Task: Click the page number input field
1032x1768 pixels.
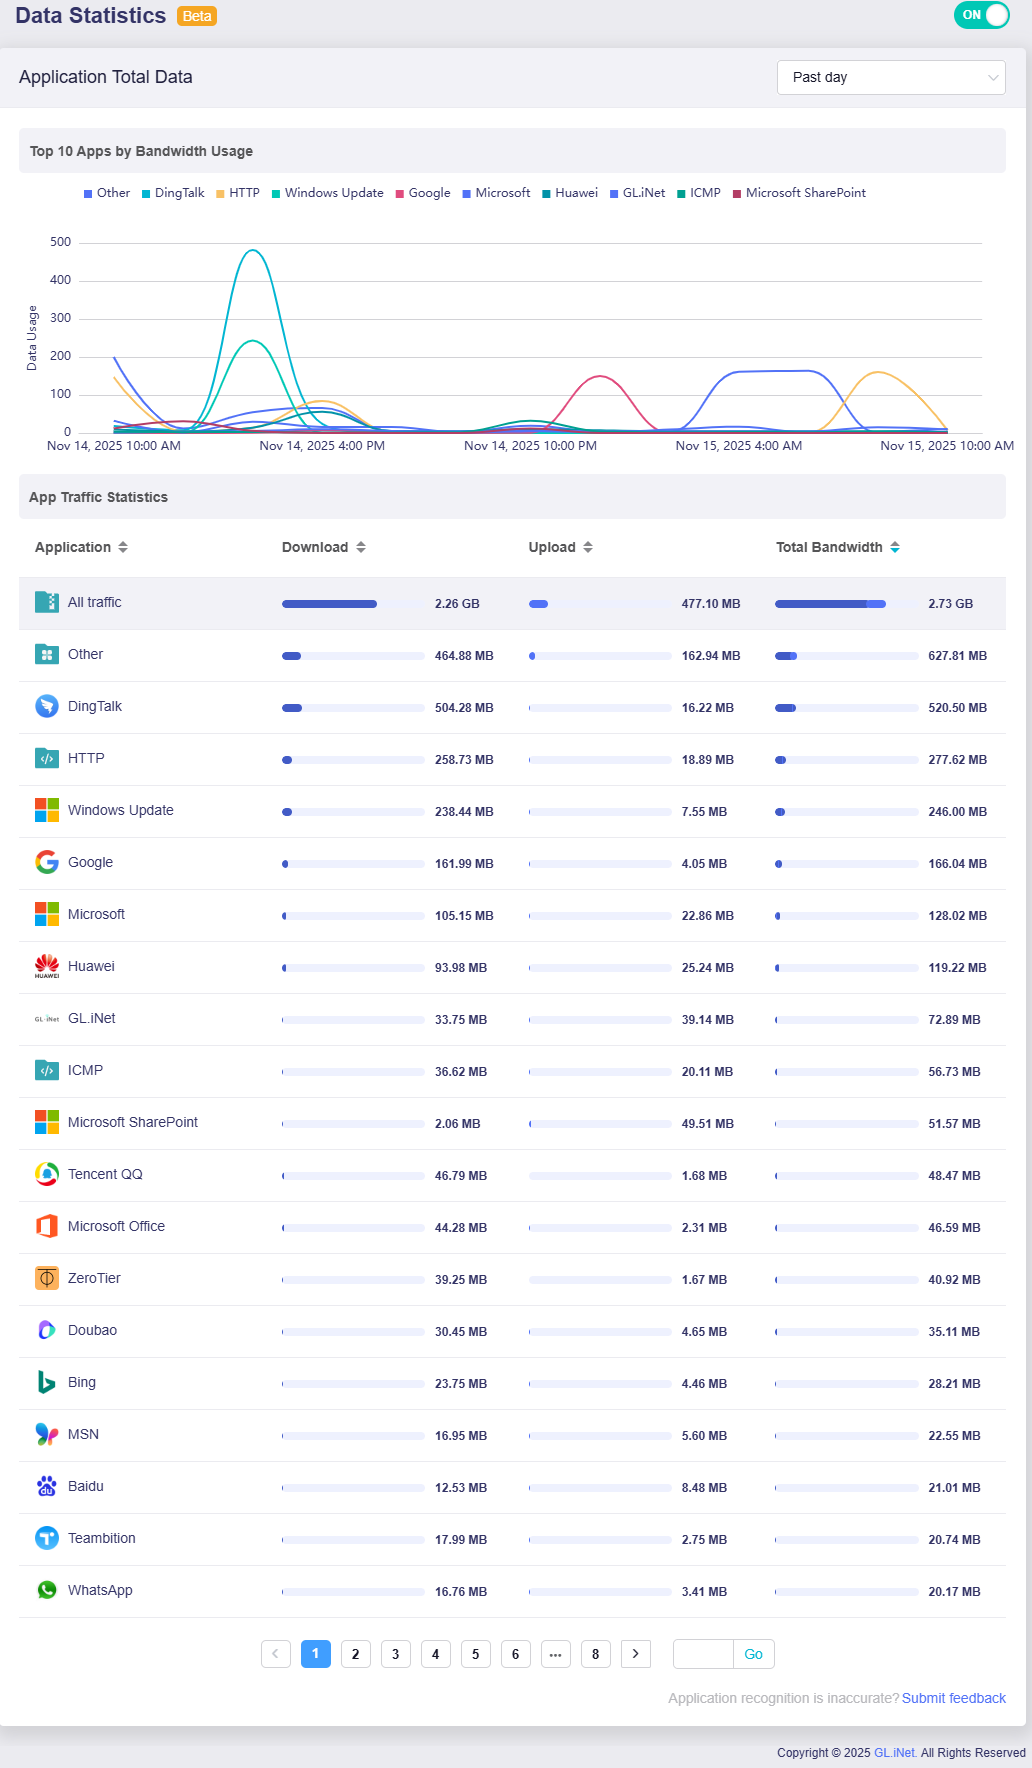Action: [703, 1654]
